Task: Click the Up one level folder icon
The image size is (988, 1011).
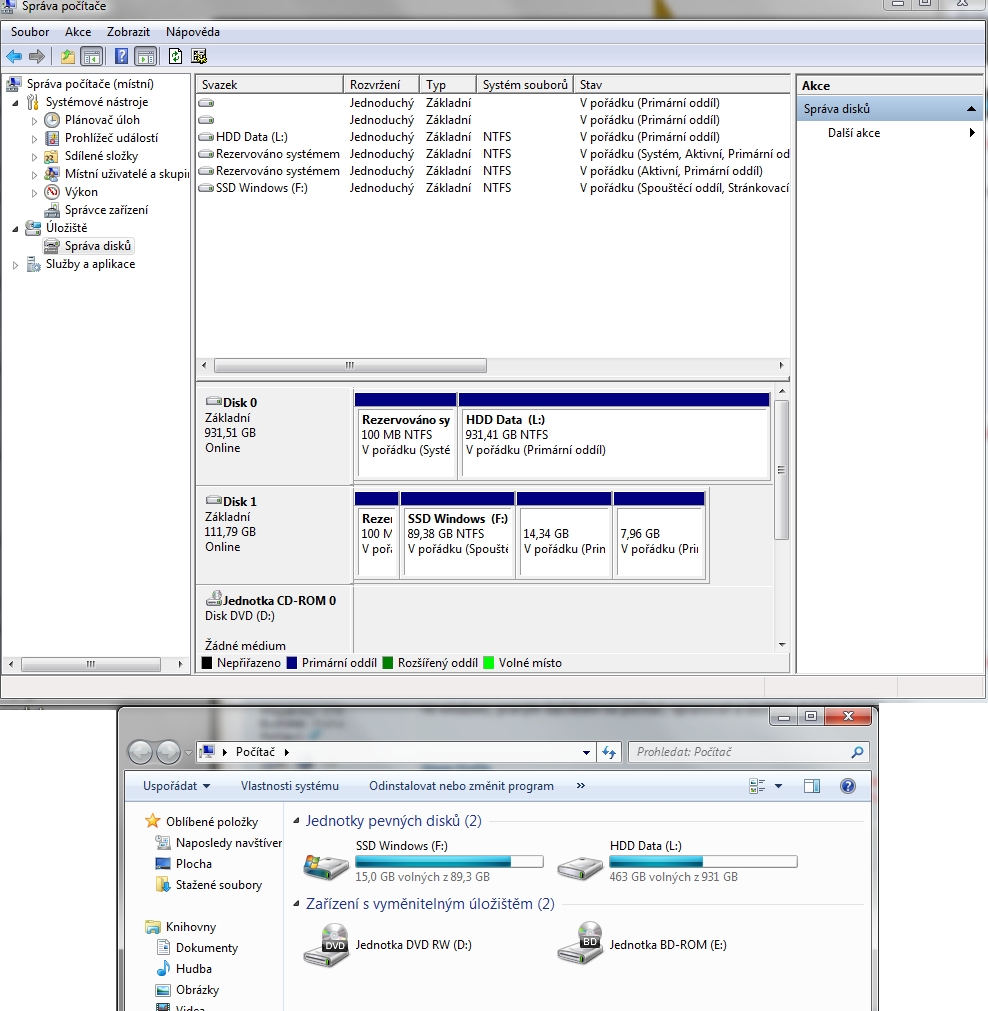Action: tap(67, 56)
